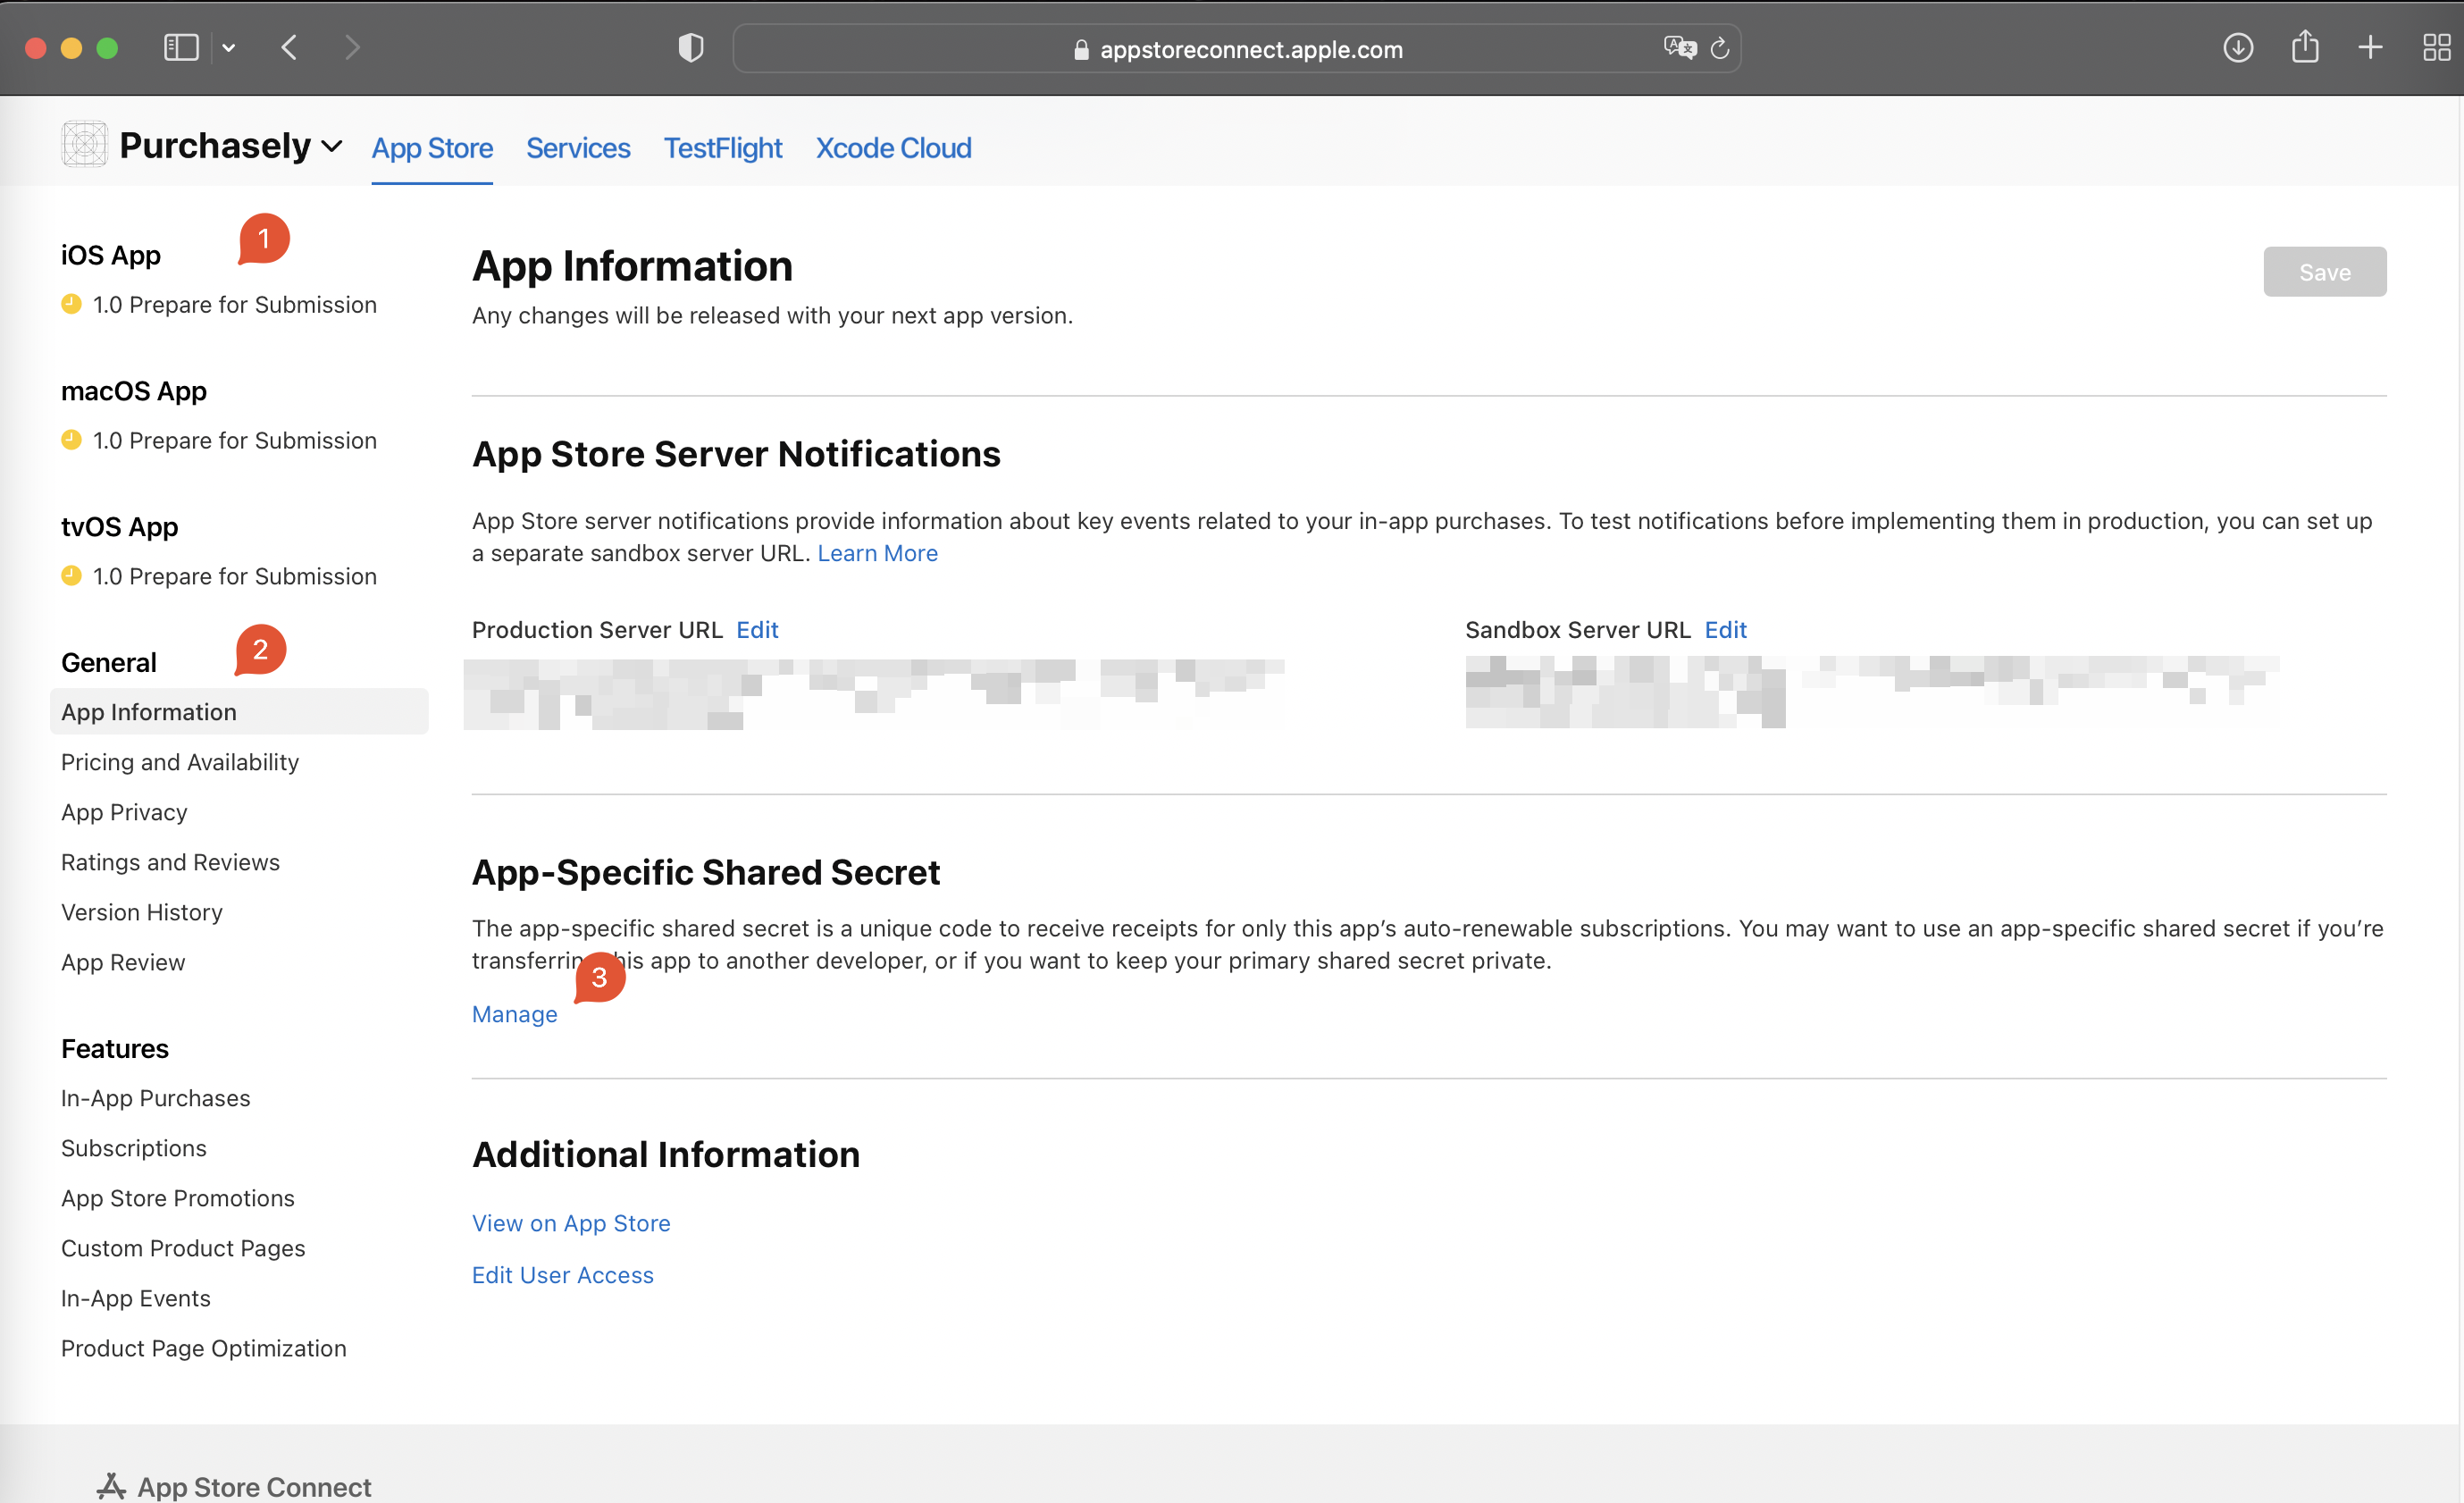This screenshot has width=2464, height=1503.
Task: Open tvOS App 1.0 Prepare for Submission
Action: [234, 577]
